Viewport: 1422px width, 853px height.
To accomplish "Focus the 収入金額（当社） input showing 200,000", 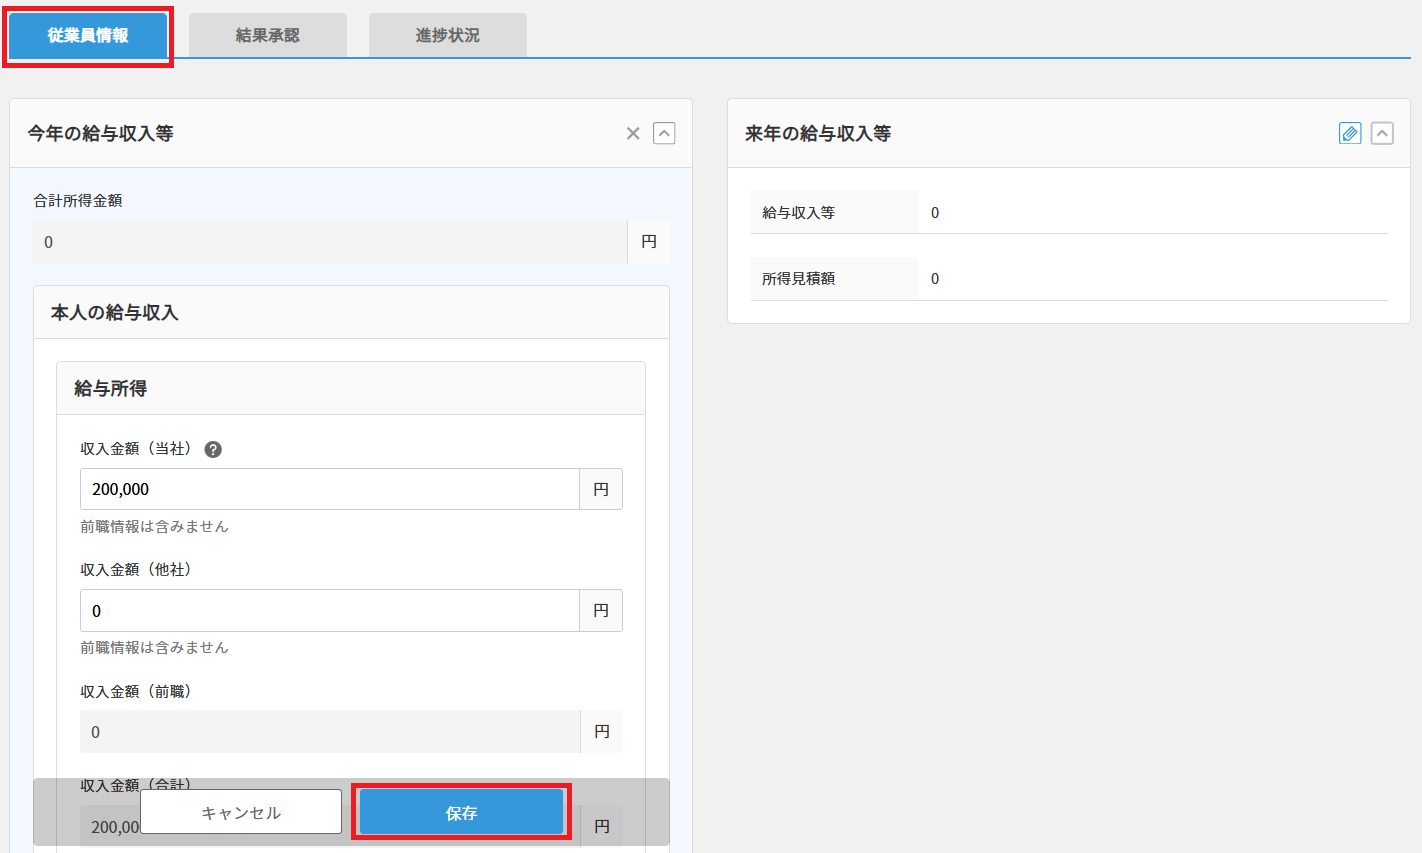I will (x=330, y=489).
